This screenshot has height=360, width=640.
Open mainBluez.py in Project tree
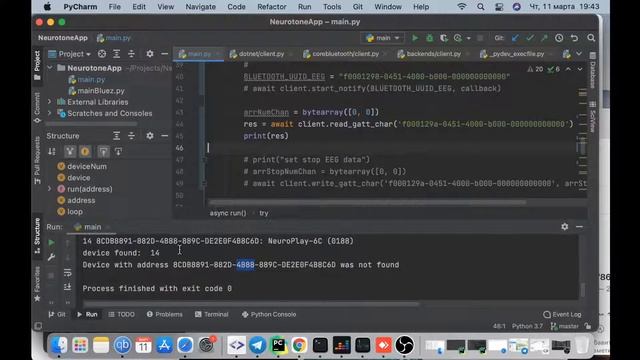(101, 91)
